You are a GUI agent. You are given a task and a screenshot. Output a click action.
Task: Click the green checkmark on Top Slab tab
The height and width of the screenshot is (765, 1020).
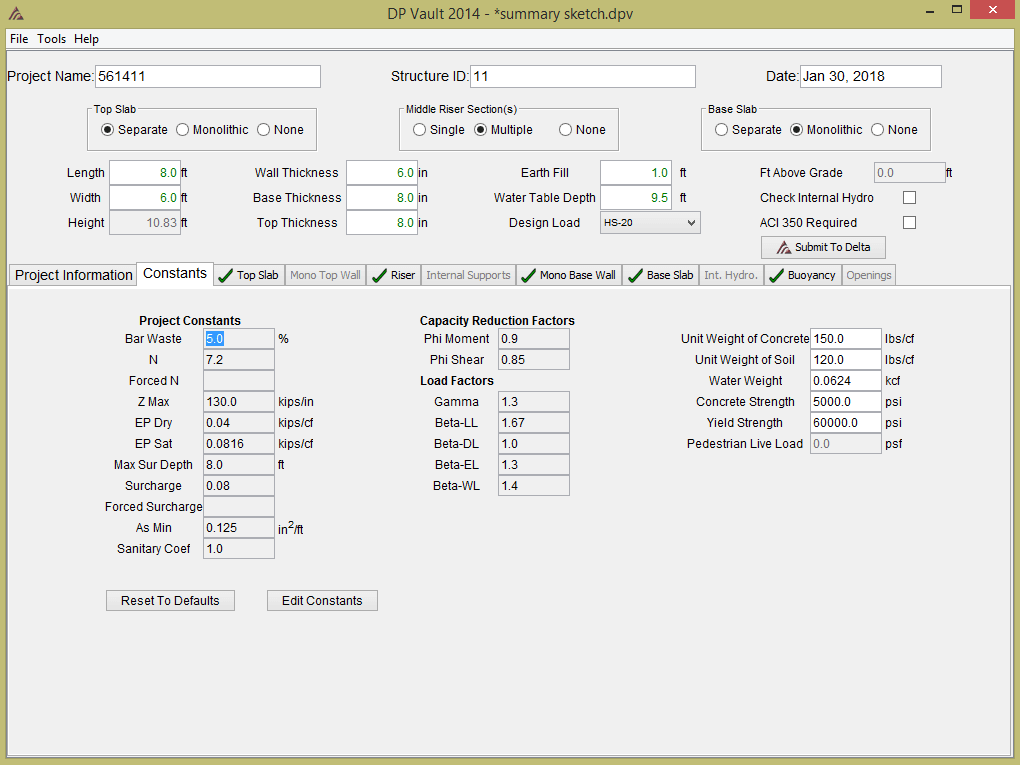point(225,276)
